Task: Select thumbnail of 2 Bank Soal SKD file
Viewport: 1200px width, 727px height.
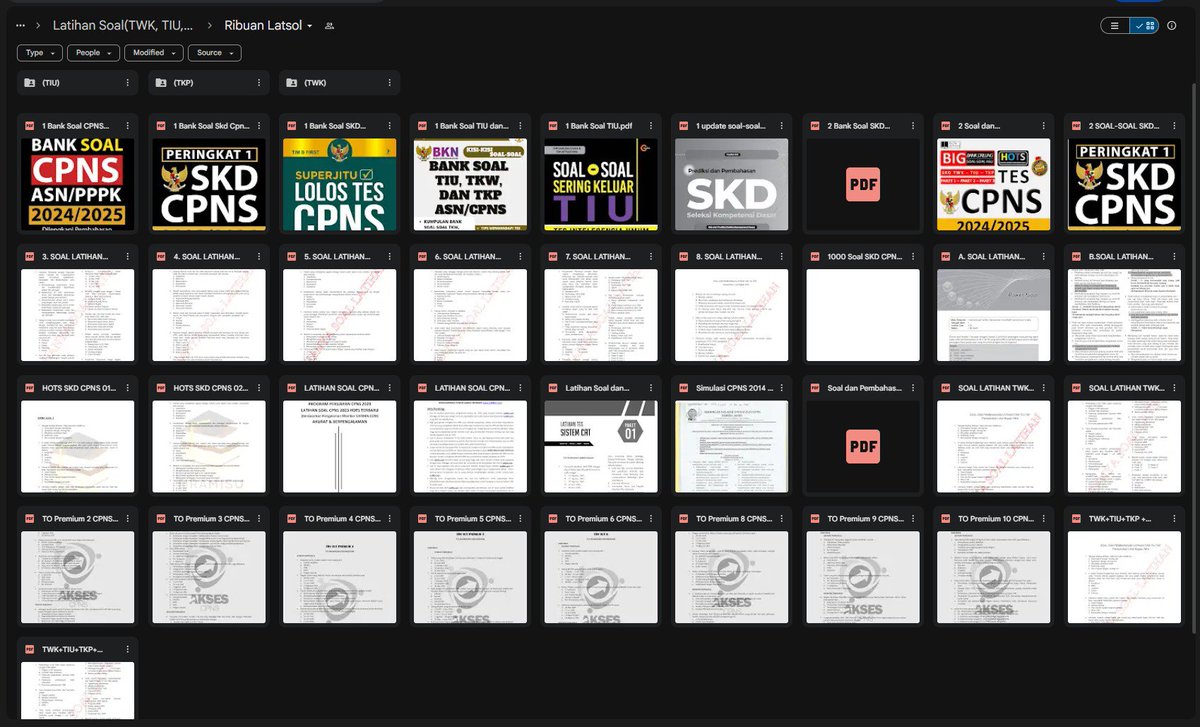Action: tap(864, 185)
